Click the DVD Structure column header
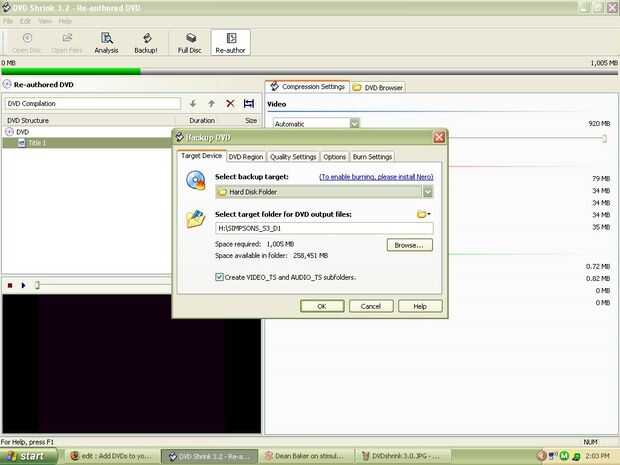 click(x=89, y=120)
